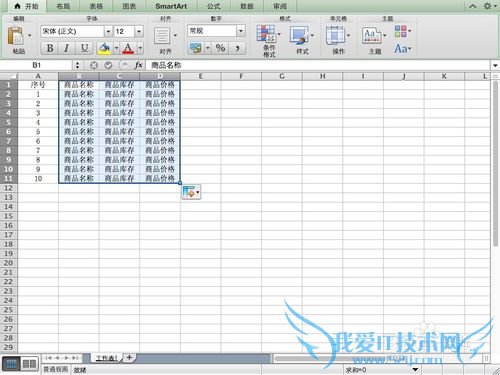Open the font name dropdown
500x375 pixels.
click(x=108, y=32)
